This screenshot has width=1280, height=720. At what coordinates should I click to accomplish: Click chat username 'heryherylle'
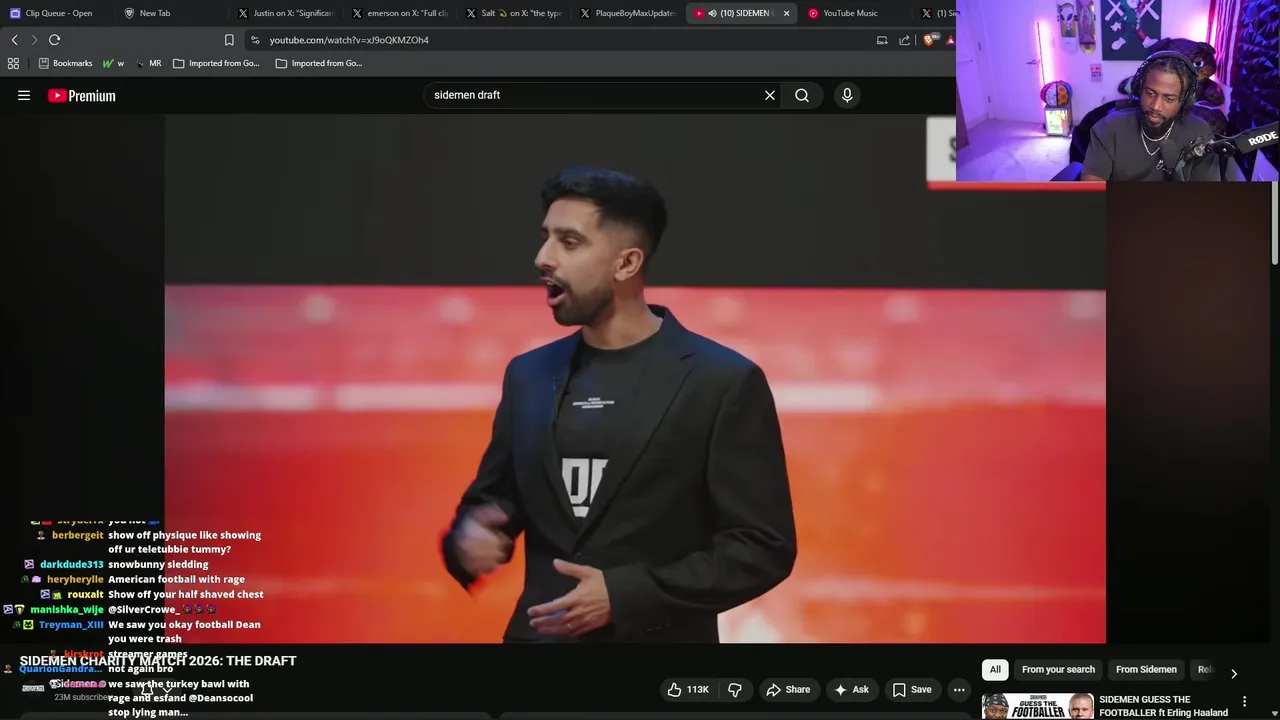[75, 580]
